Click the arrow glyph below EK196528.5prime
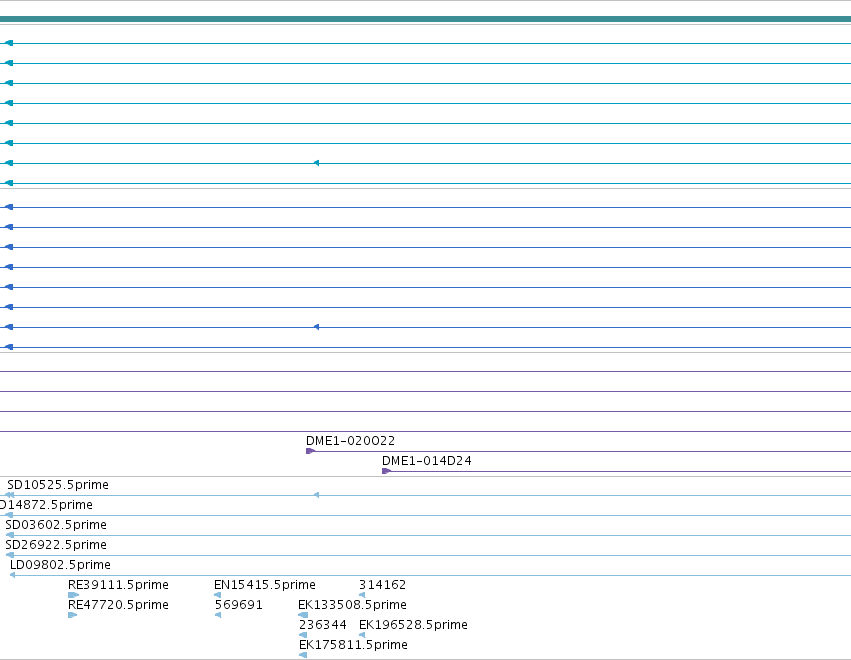This screenshot has width=851, height=660. (362, 636)
